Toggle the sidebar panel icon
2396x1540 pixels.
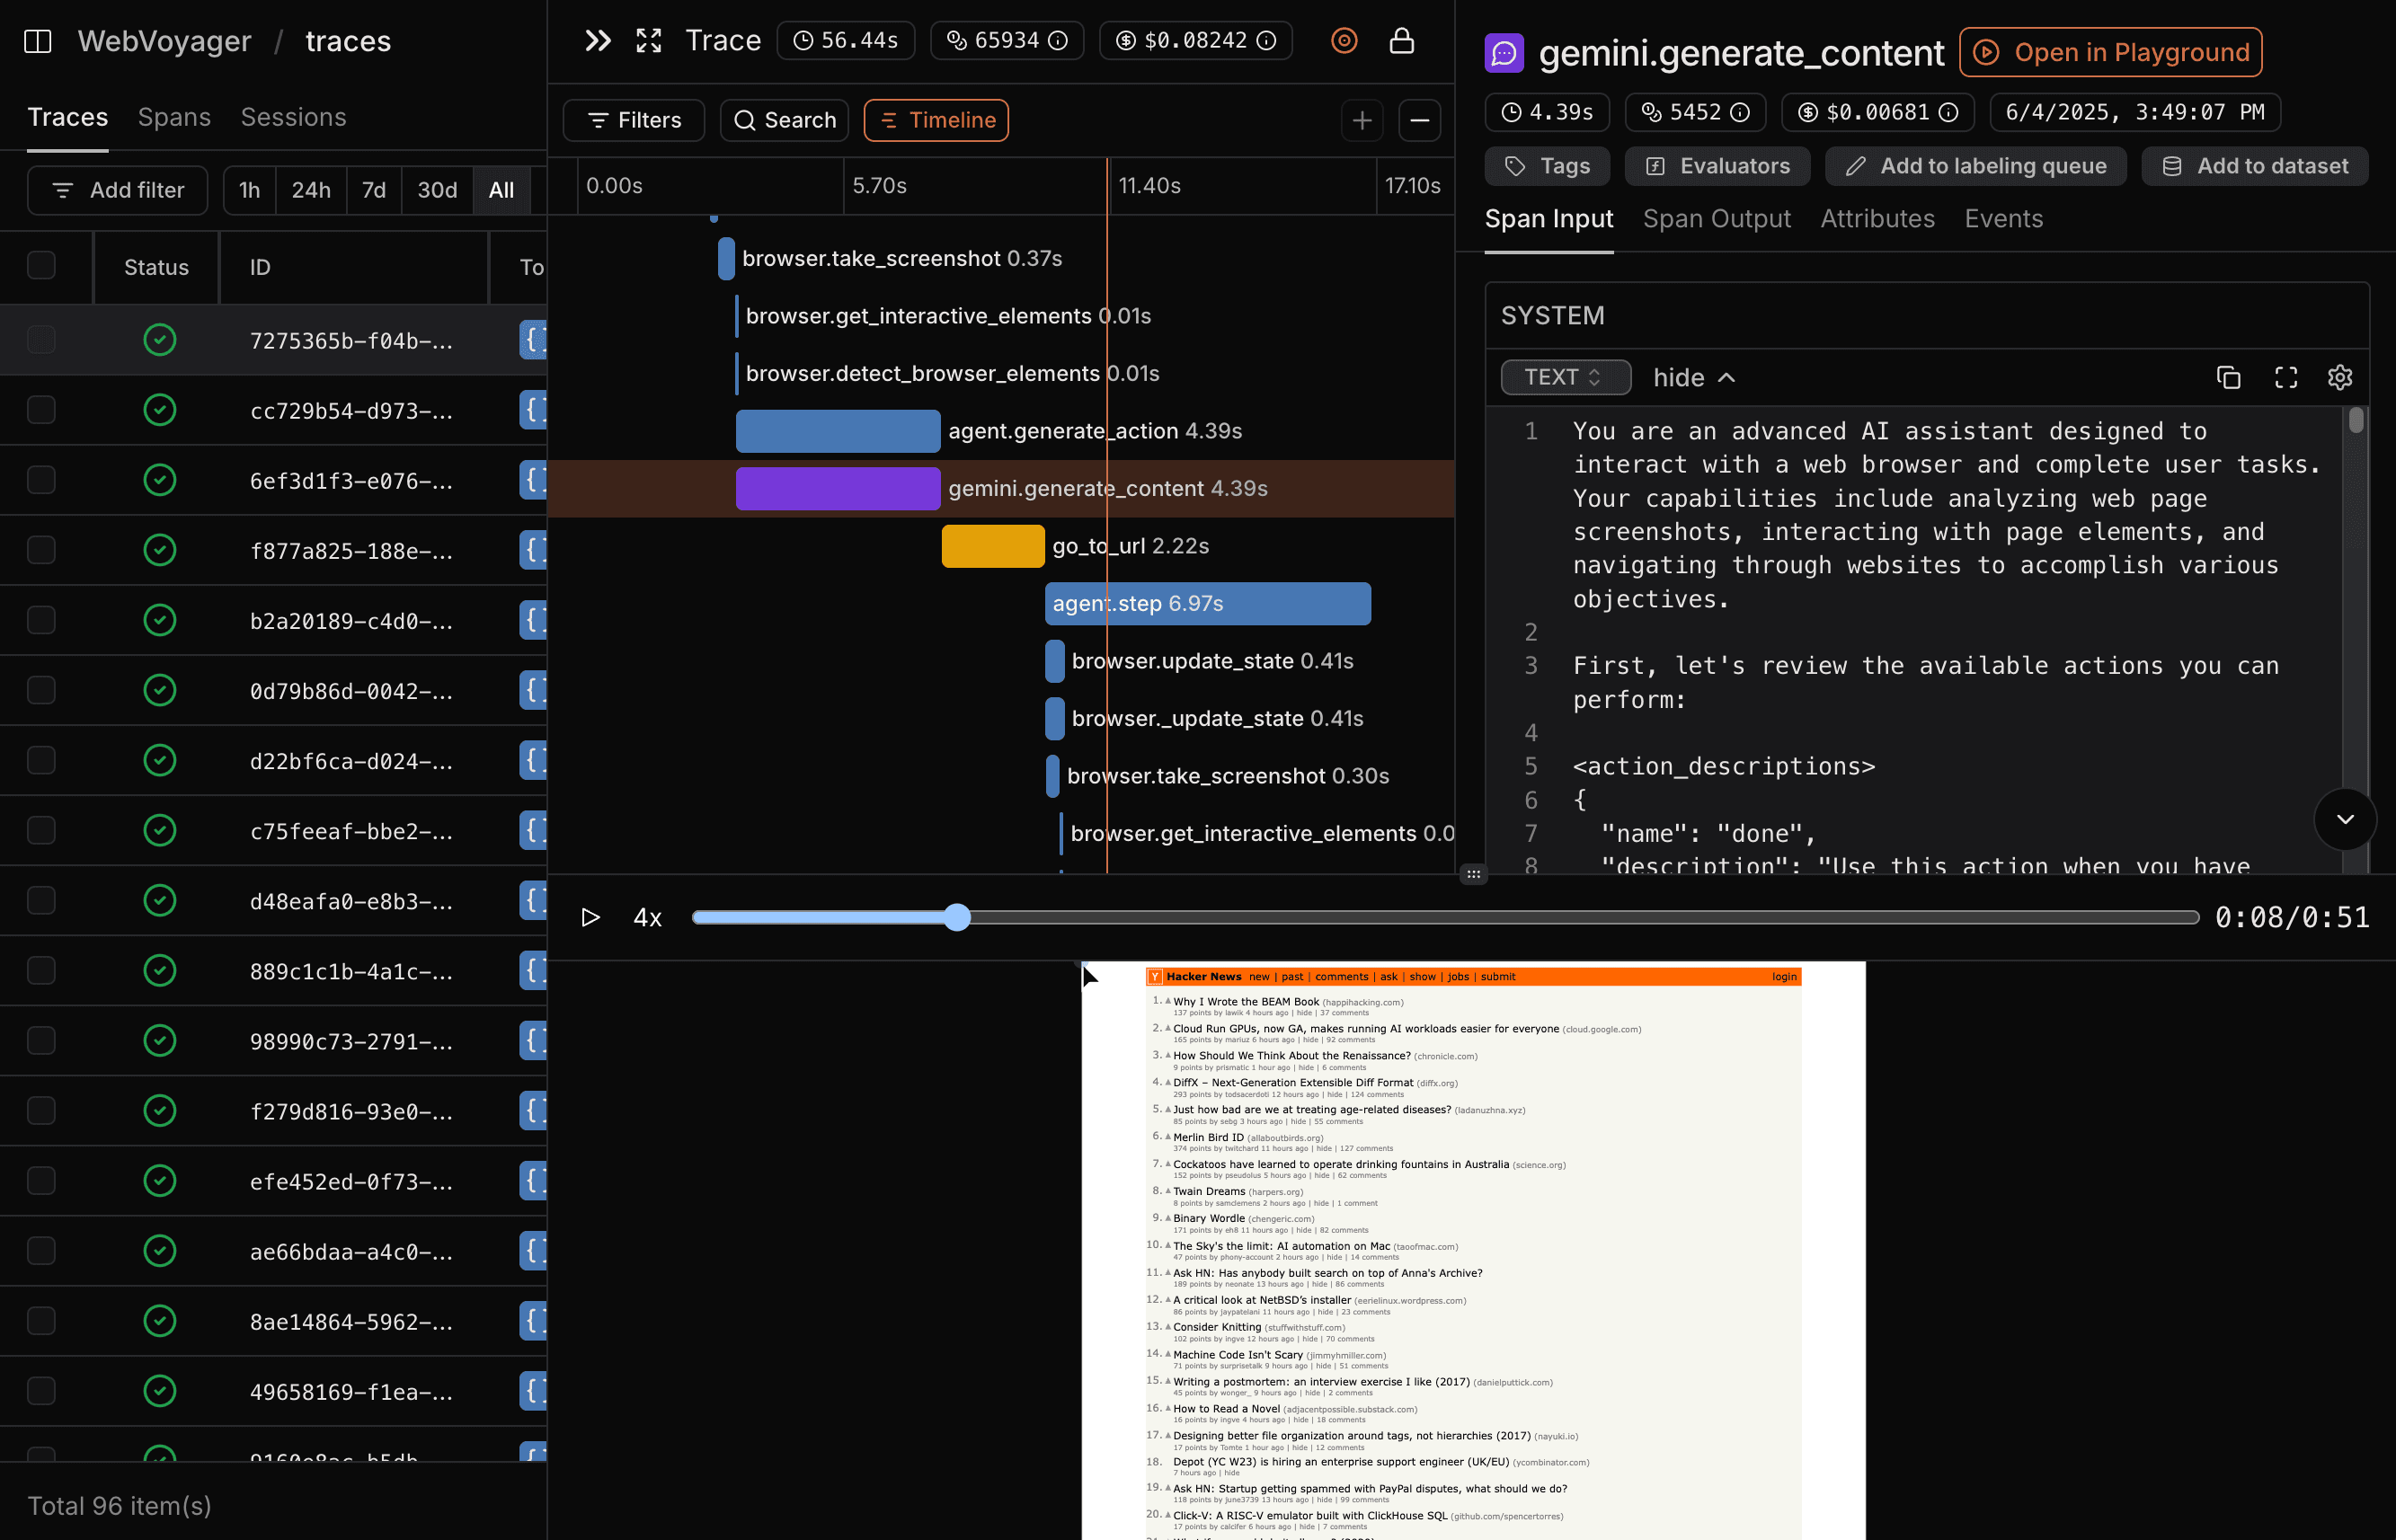click(38, 41)
